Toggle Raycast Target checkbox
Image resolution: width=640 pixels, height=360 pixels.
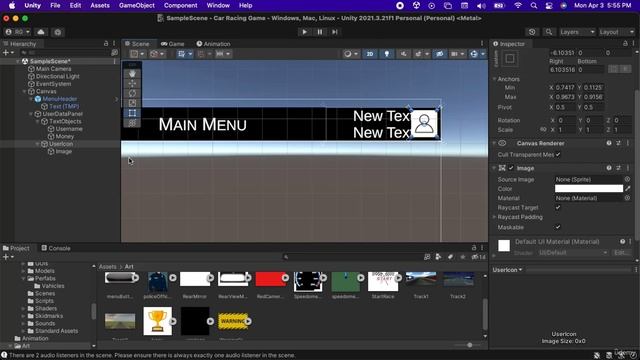tap(558, 207)
